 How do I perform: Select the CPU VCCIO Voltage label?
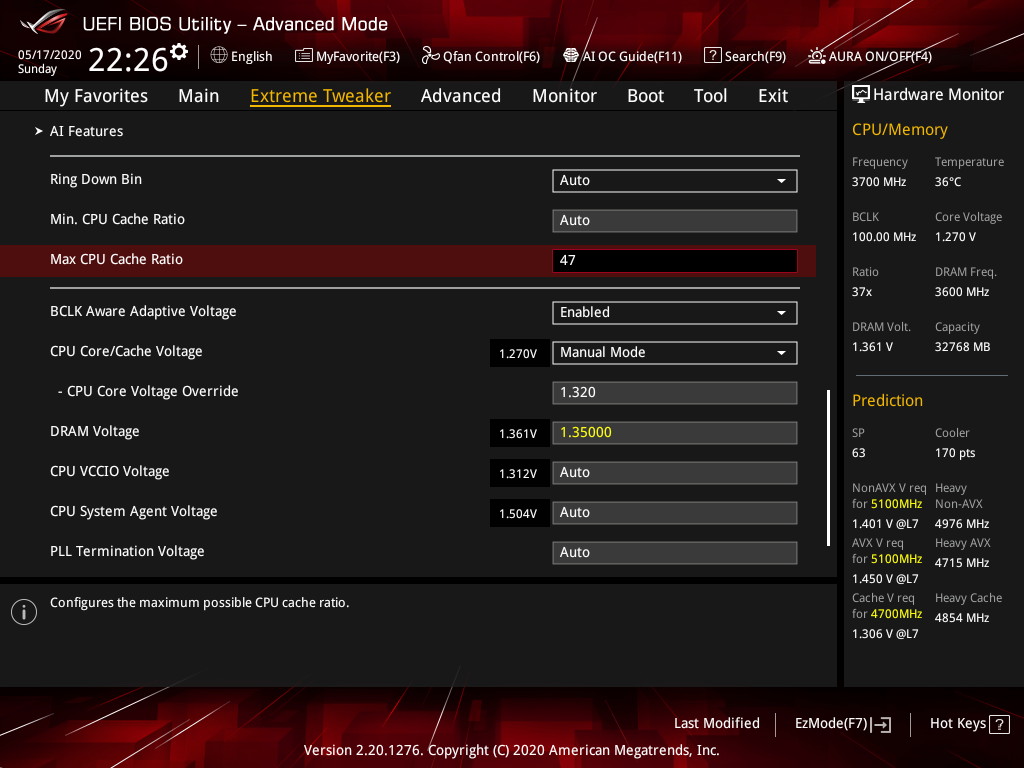[110, 472]
